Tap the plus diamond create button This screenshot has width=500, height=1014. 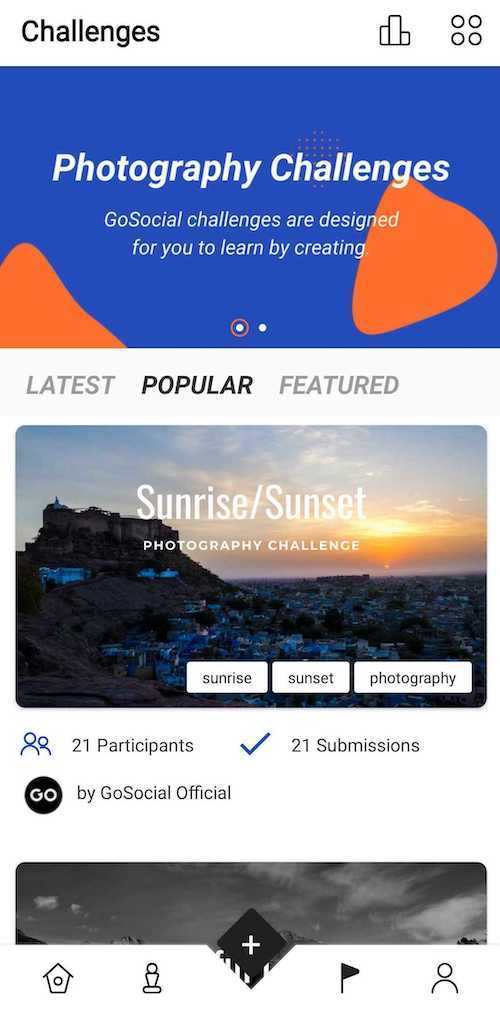coord(250,947)
